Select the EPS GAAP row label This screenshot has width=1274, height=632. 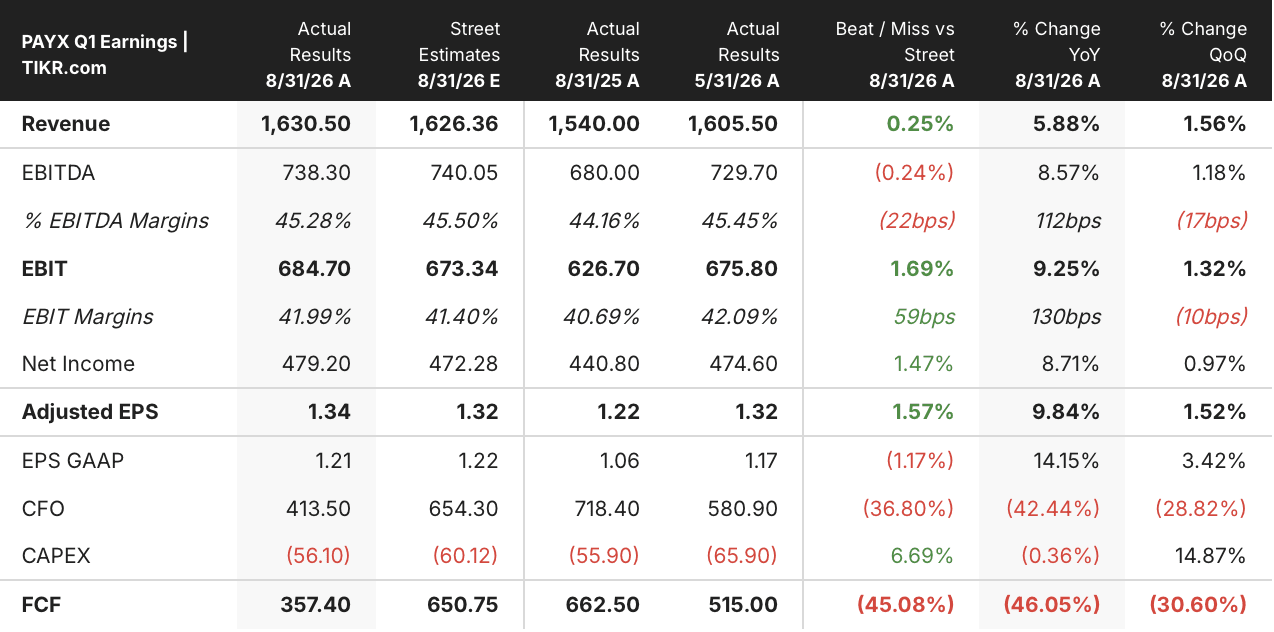tap(73, 461)
